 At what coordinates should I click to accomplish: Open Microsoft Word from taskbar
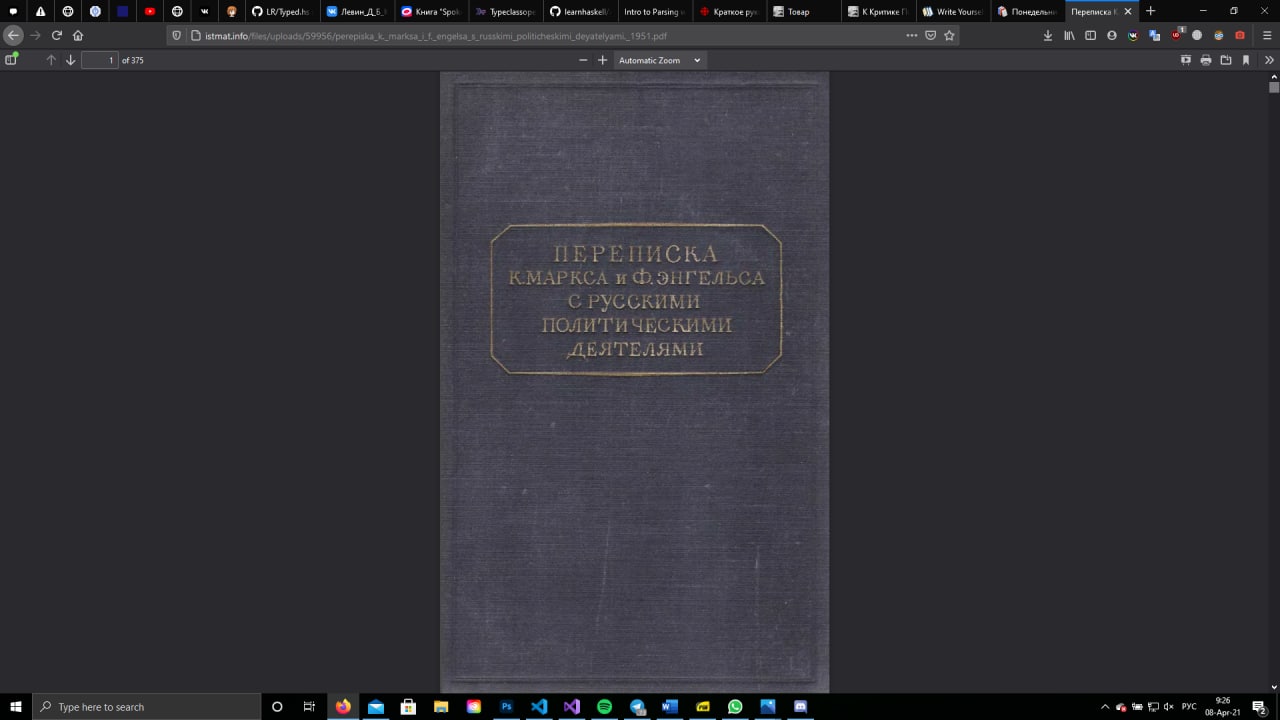click(x=669, y=706)
